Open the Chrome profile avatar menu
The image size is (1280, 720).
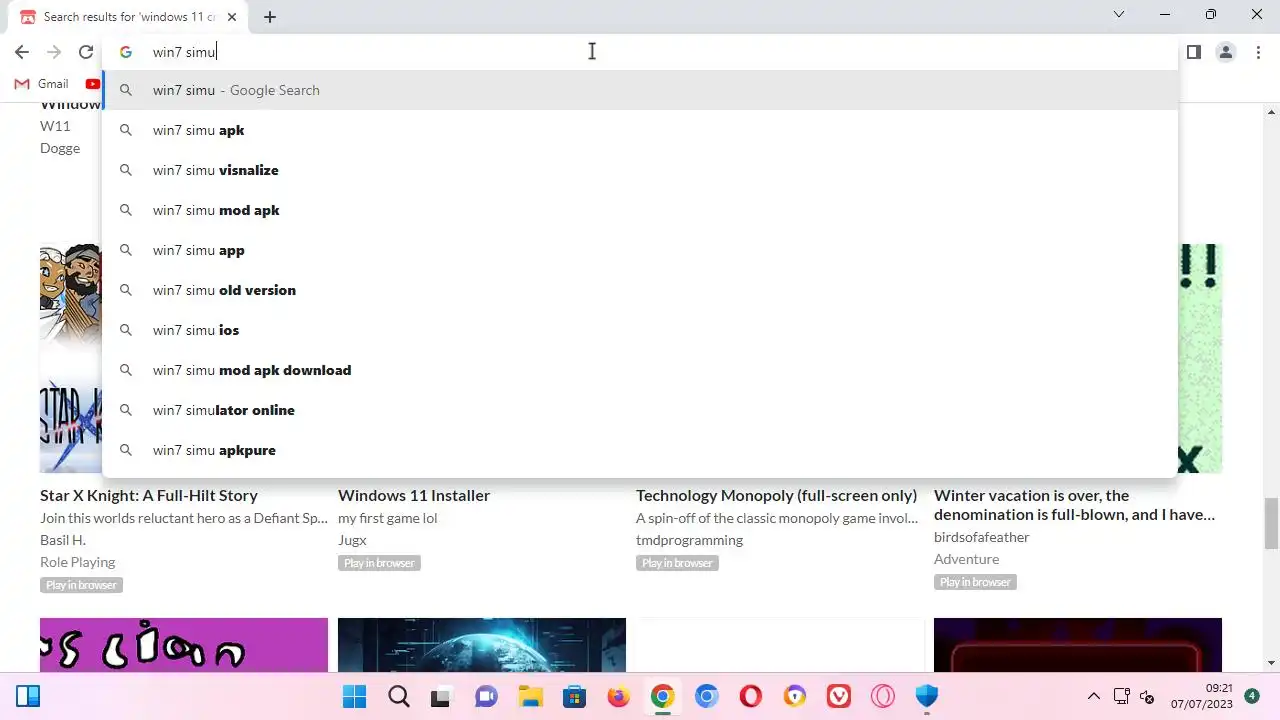pos(1225,52)
